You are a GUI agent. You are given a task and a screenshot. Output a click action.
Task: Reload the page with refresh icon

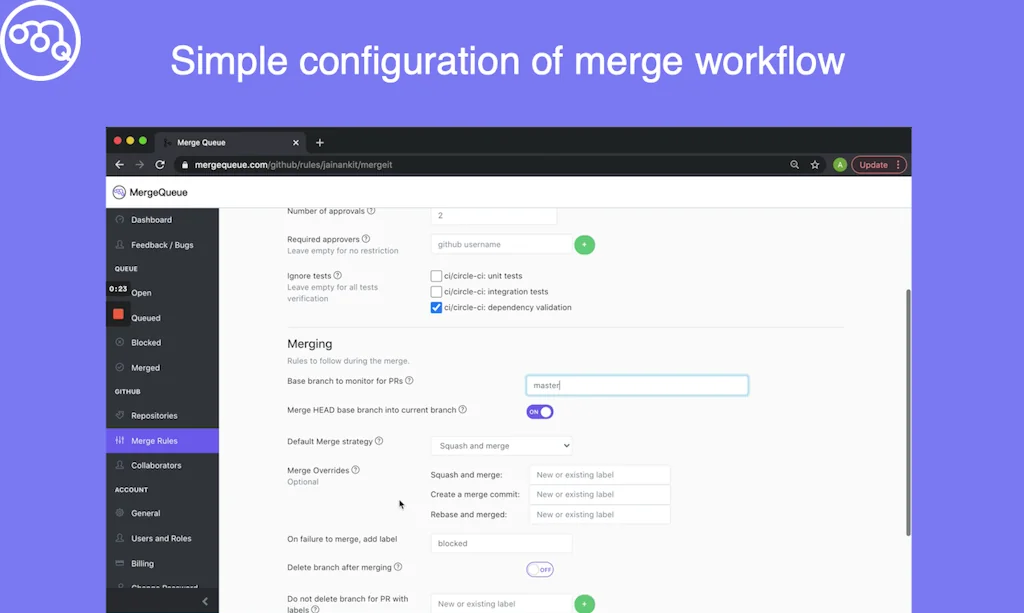click(x=159, y=165)
